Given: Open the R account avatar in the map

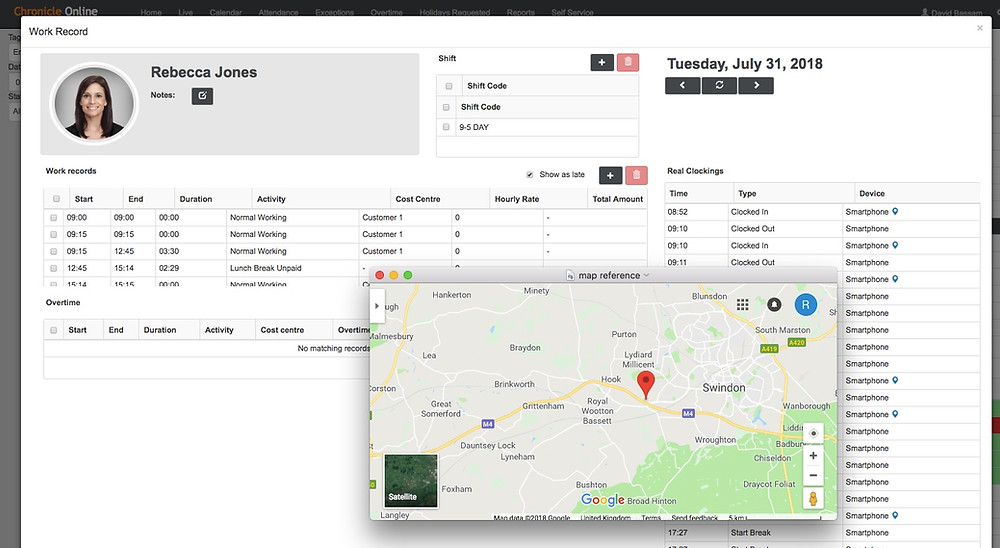Looking at the screenshot, I should pyautogui.click(x=805, y=304).
